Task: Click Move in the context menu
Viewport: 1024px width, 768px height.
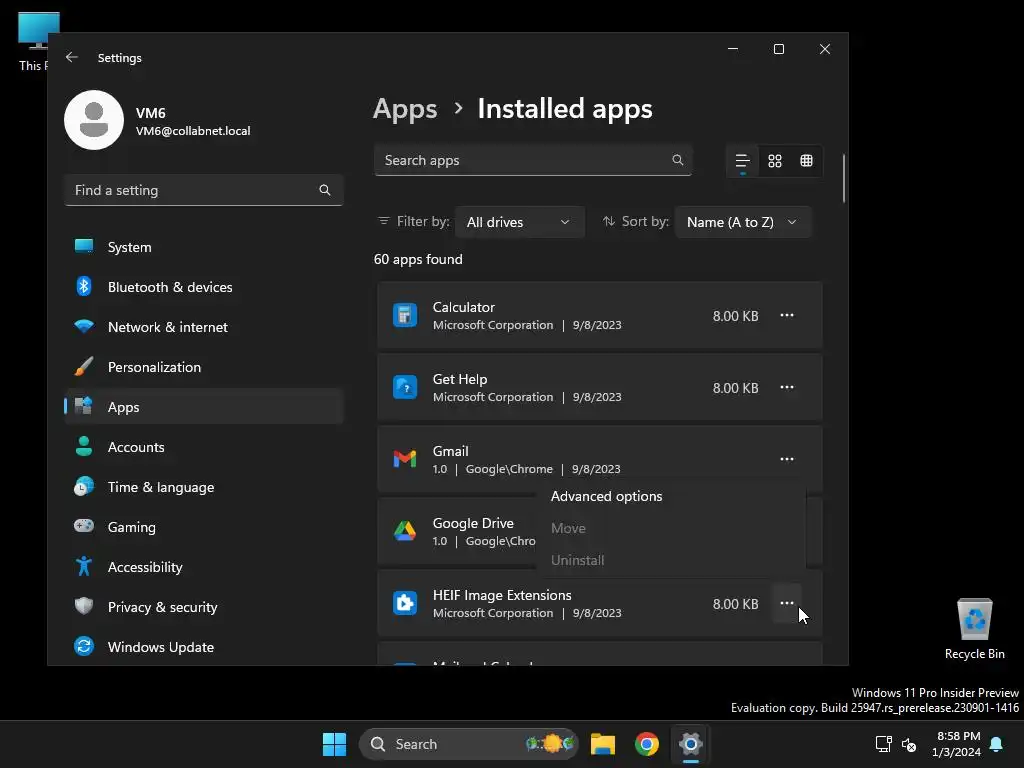Action: coord(671,528)
